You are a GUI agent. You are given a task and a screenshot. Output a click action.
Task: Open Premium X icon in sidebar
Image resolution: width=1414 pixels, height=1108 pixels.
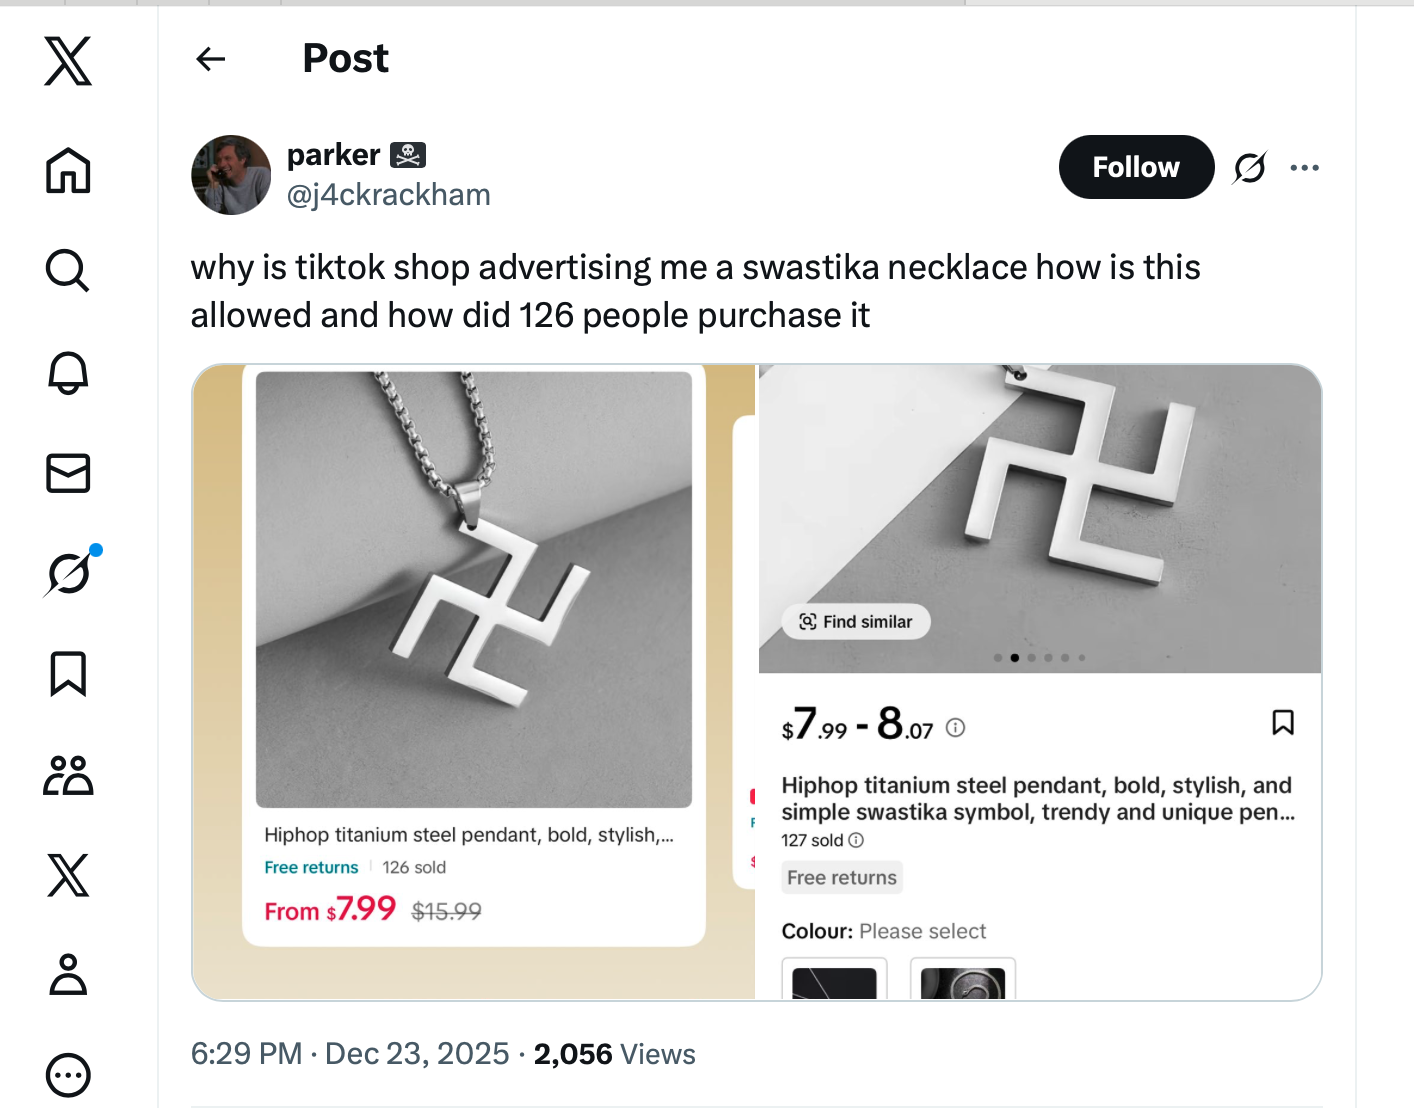coord(68,875)
